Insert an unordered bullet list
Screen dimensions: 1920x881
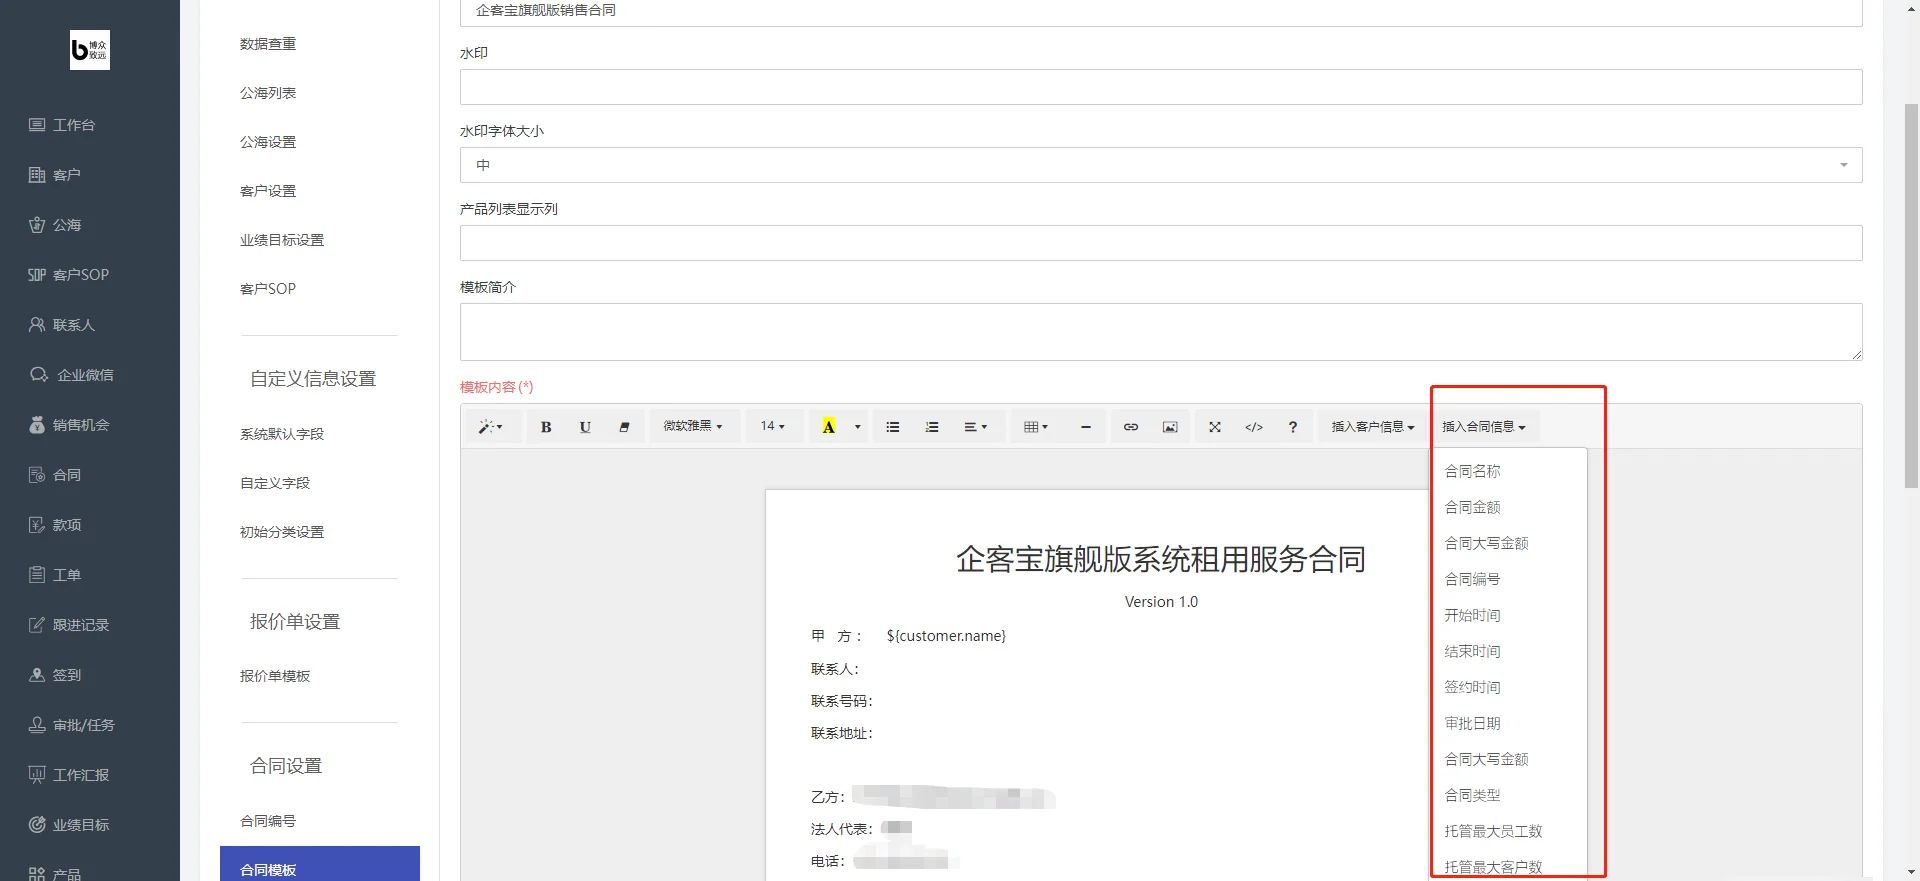(893, 427)
